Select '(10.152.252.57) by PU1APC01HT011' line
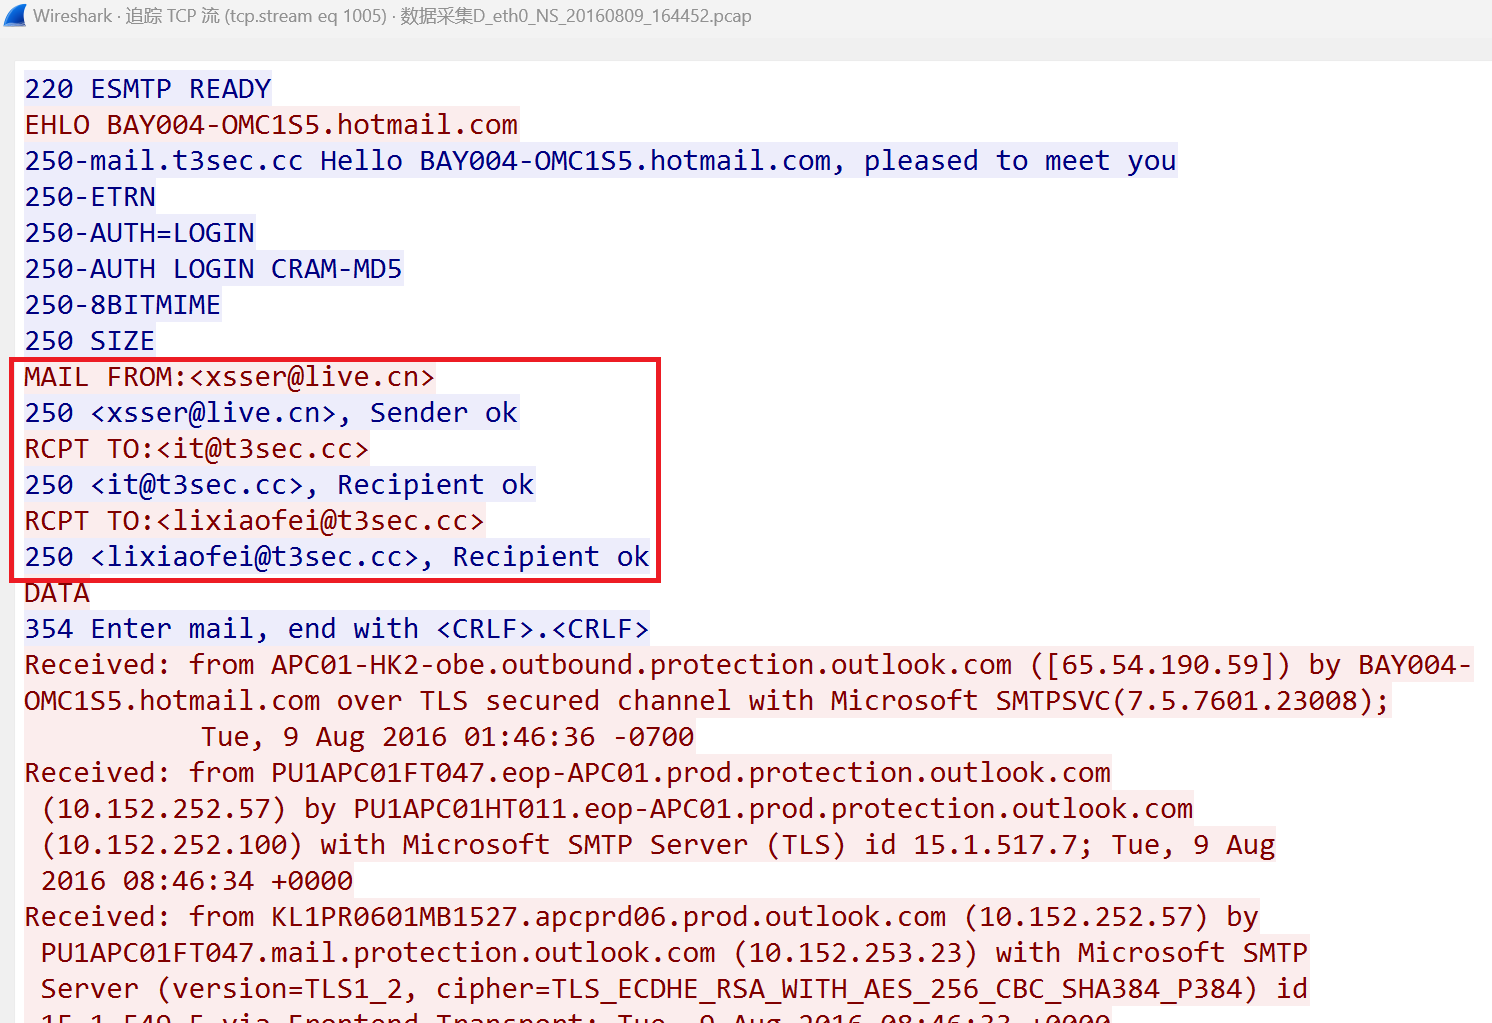The height and width of the screenshot is (1023, 1492). point(617,809)
